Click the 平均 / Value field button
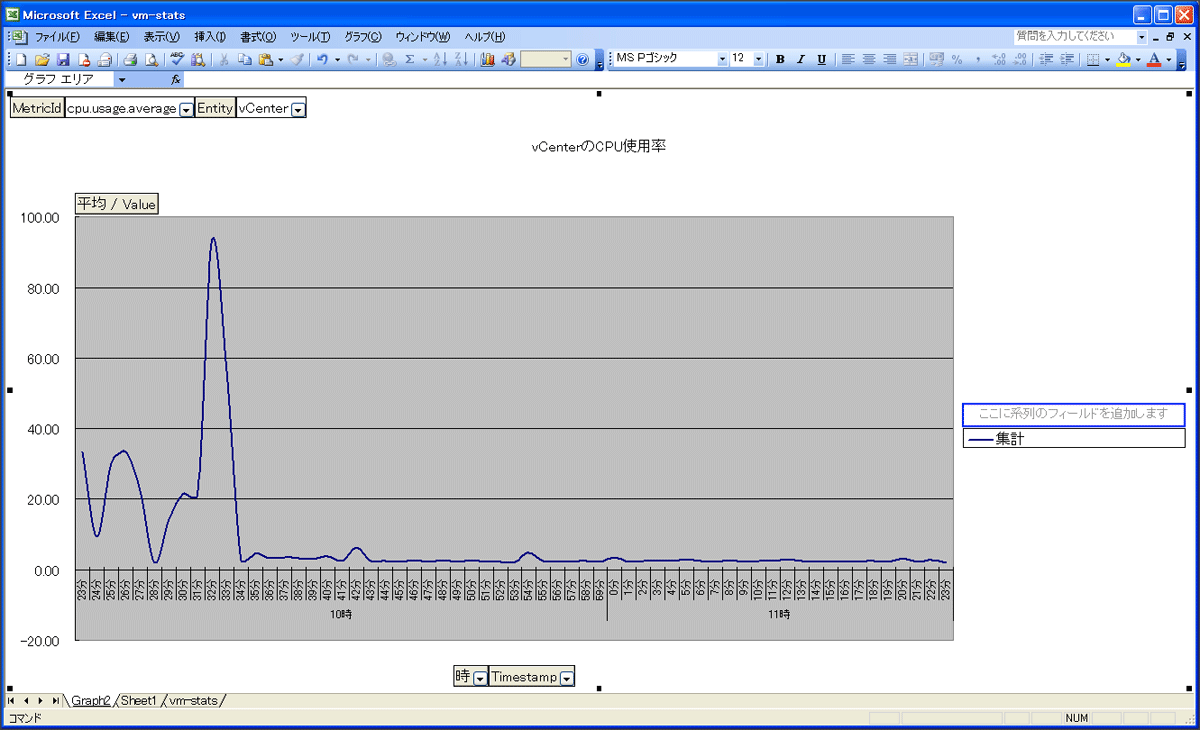Image resolution: width=1200 pixels, height=730 pixels. click(x=117, y=204)
